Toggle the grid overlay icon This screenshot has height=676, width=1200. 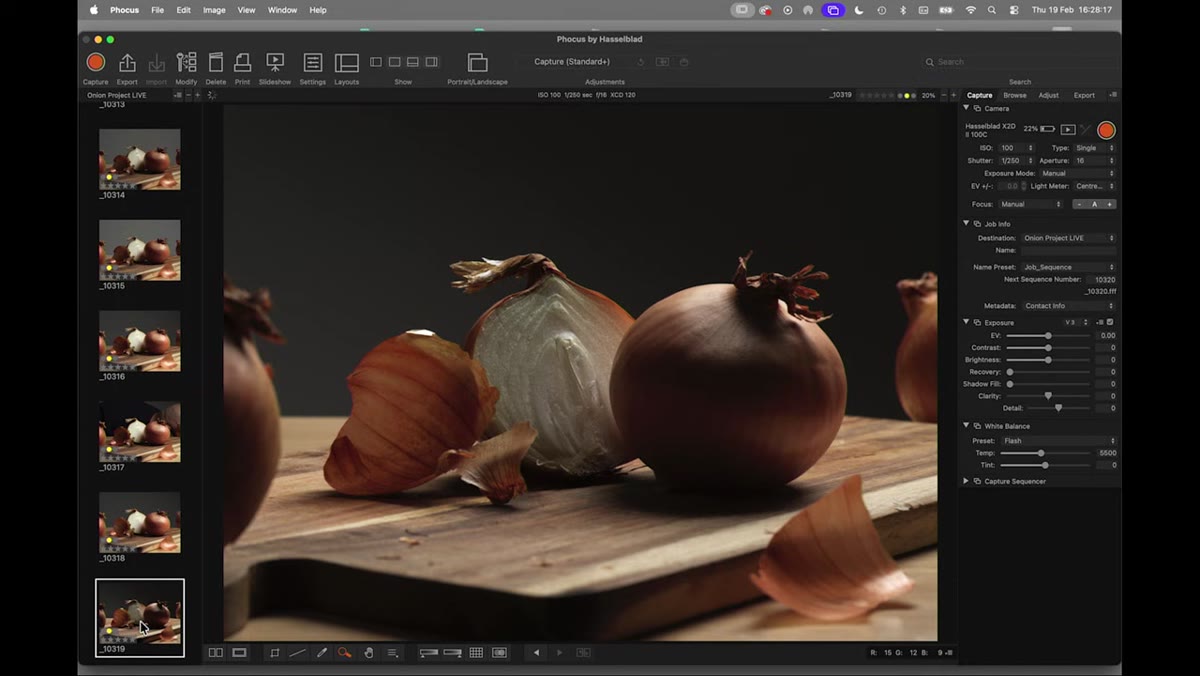click(476, 653)
